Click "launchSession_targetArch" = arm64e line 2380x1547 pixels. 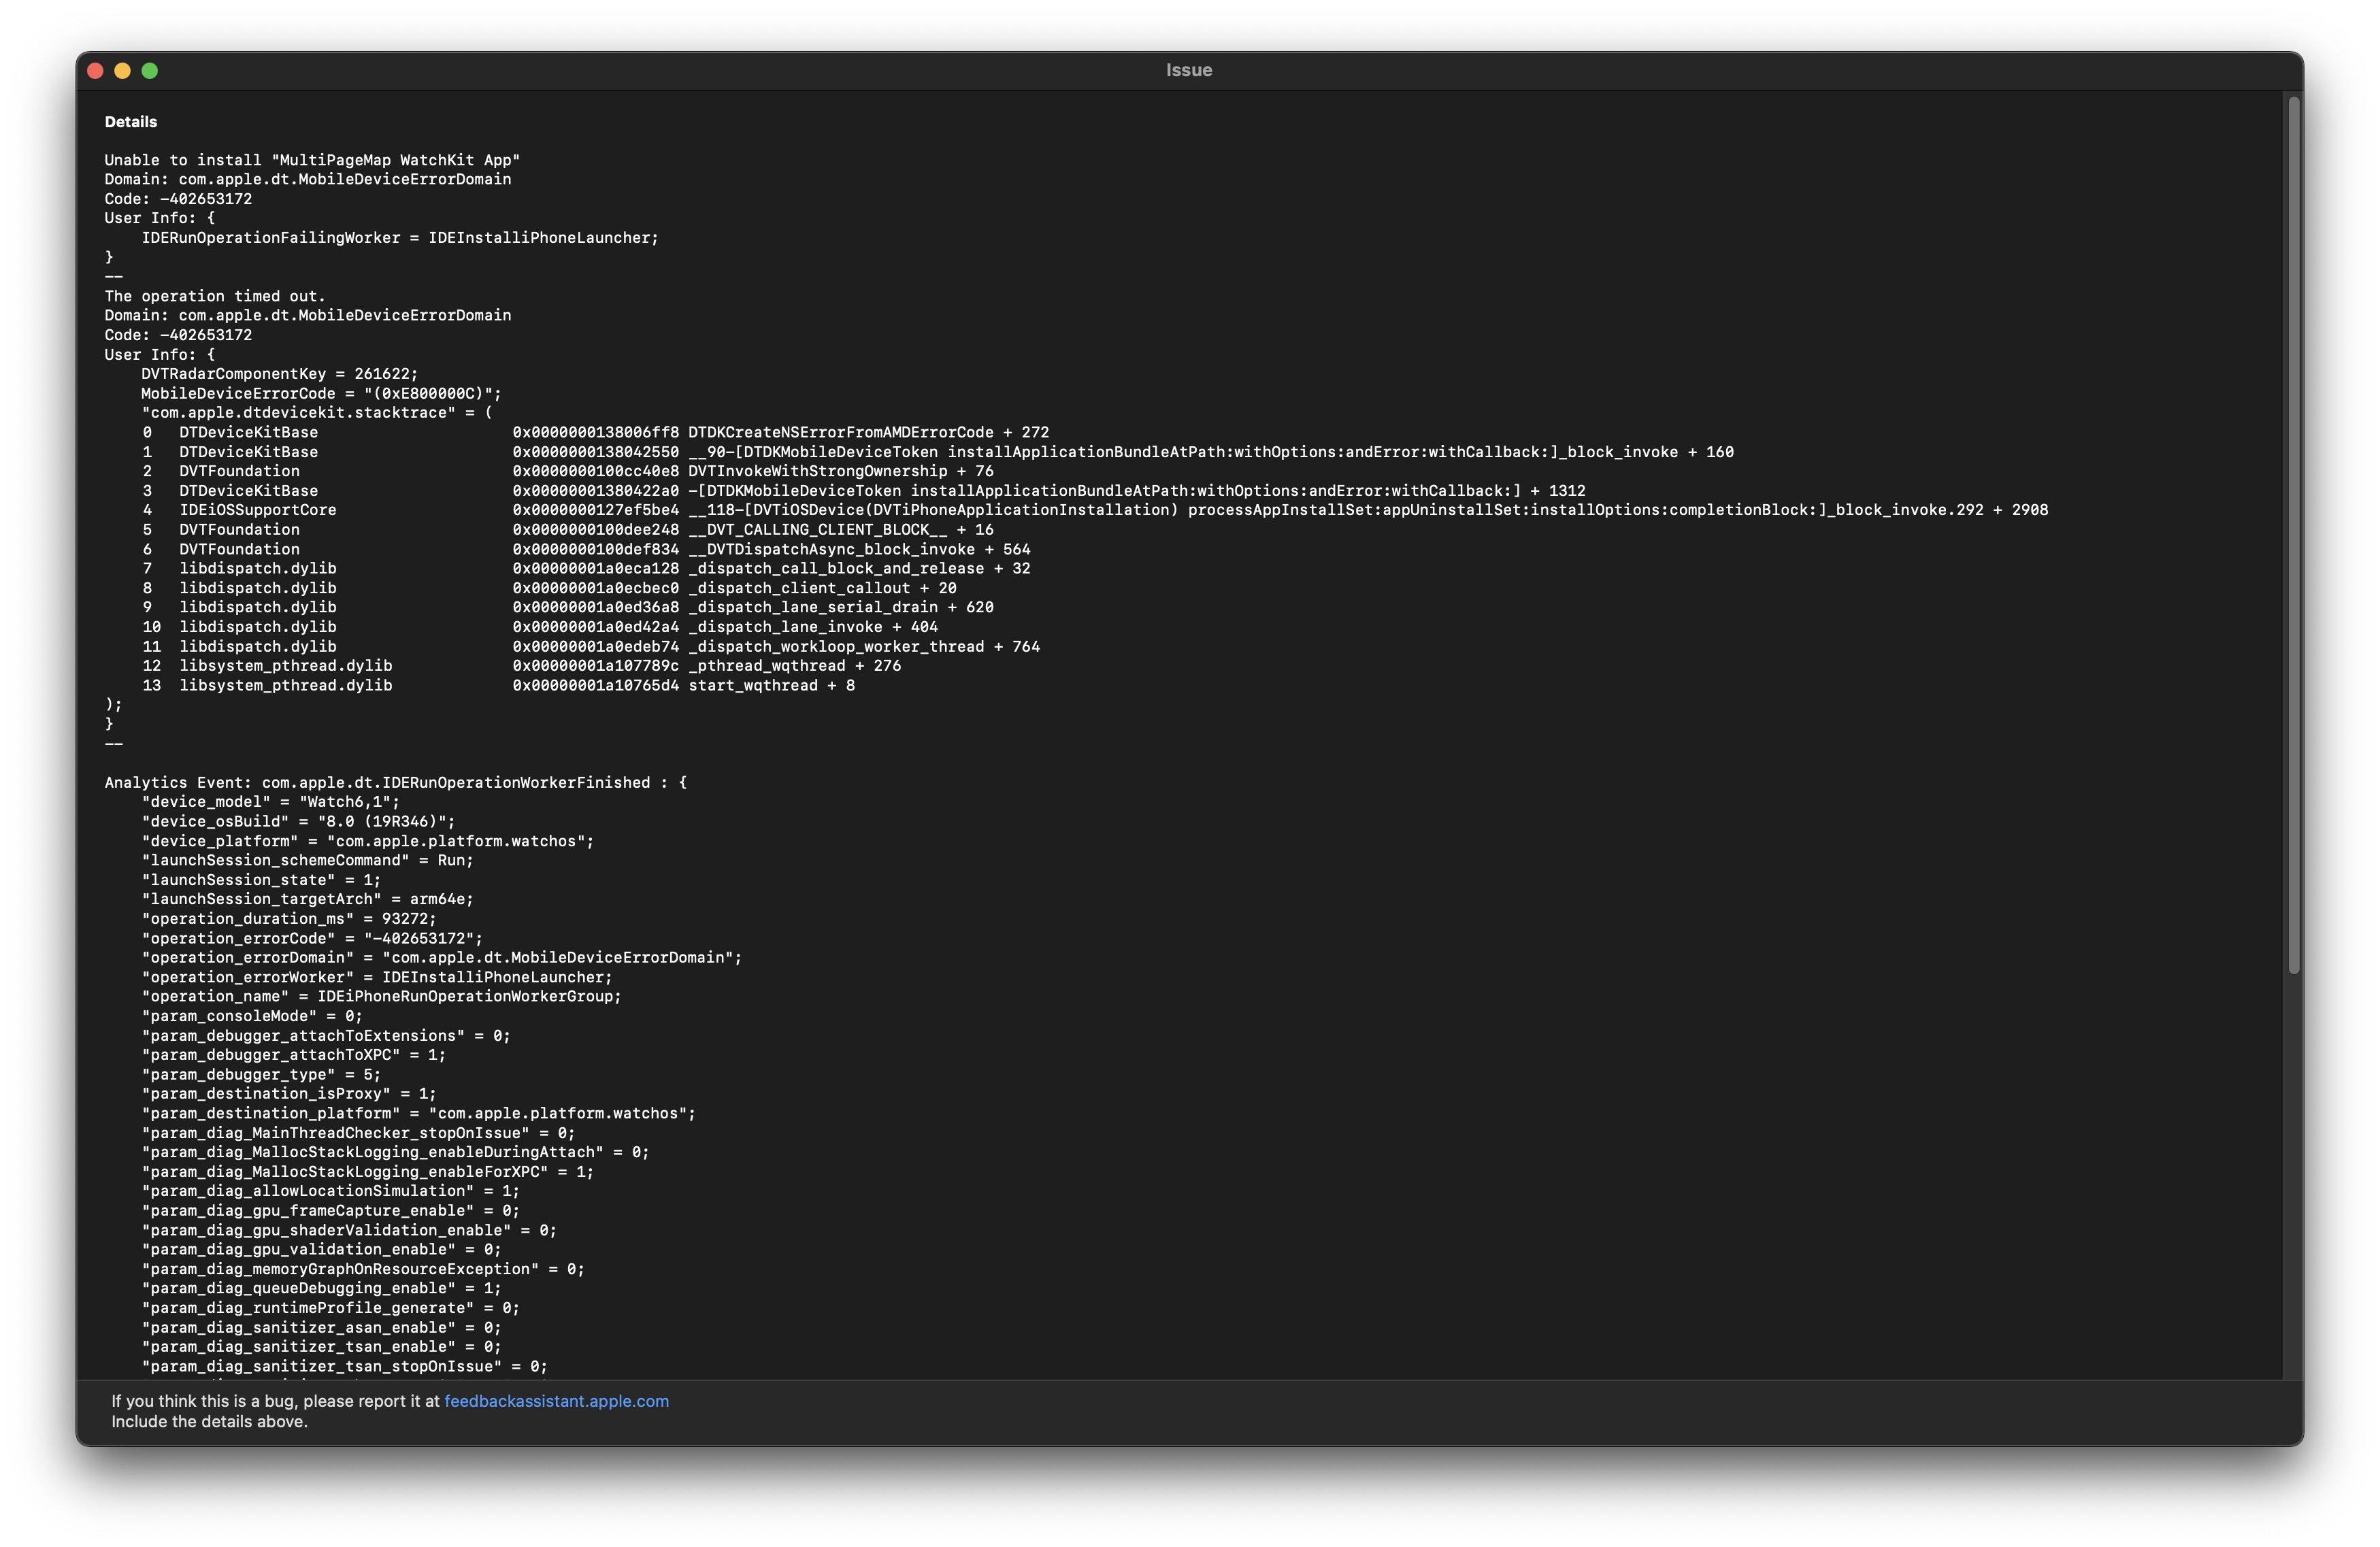(x=307, y=899)
